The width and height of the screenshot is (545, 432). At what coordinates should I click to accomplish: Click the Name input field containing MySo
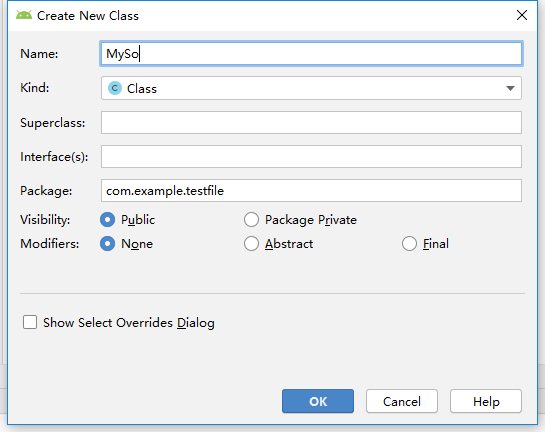point(311,54)
